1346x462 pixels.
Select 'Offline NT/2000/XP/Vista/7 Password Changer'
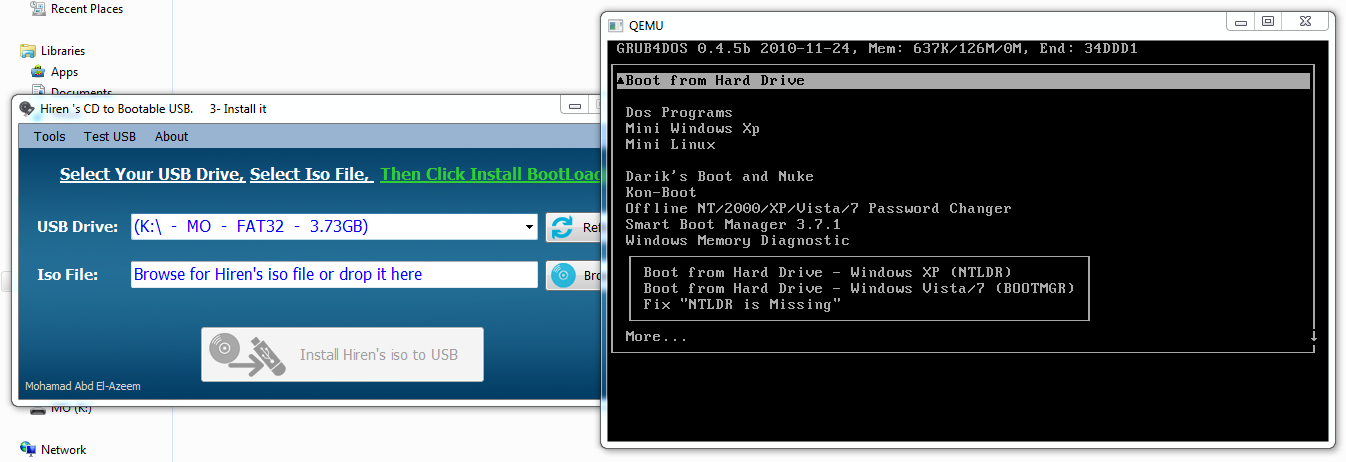point(818,208)
